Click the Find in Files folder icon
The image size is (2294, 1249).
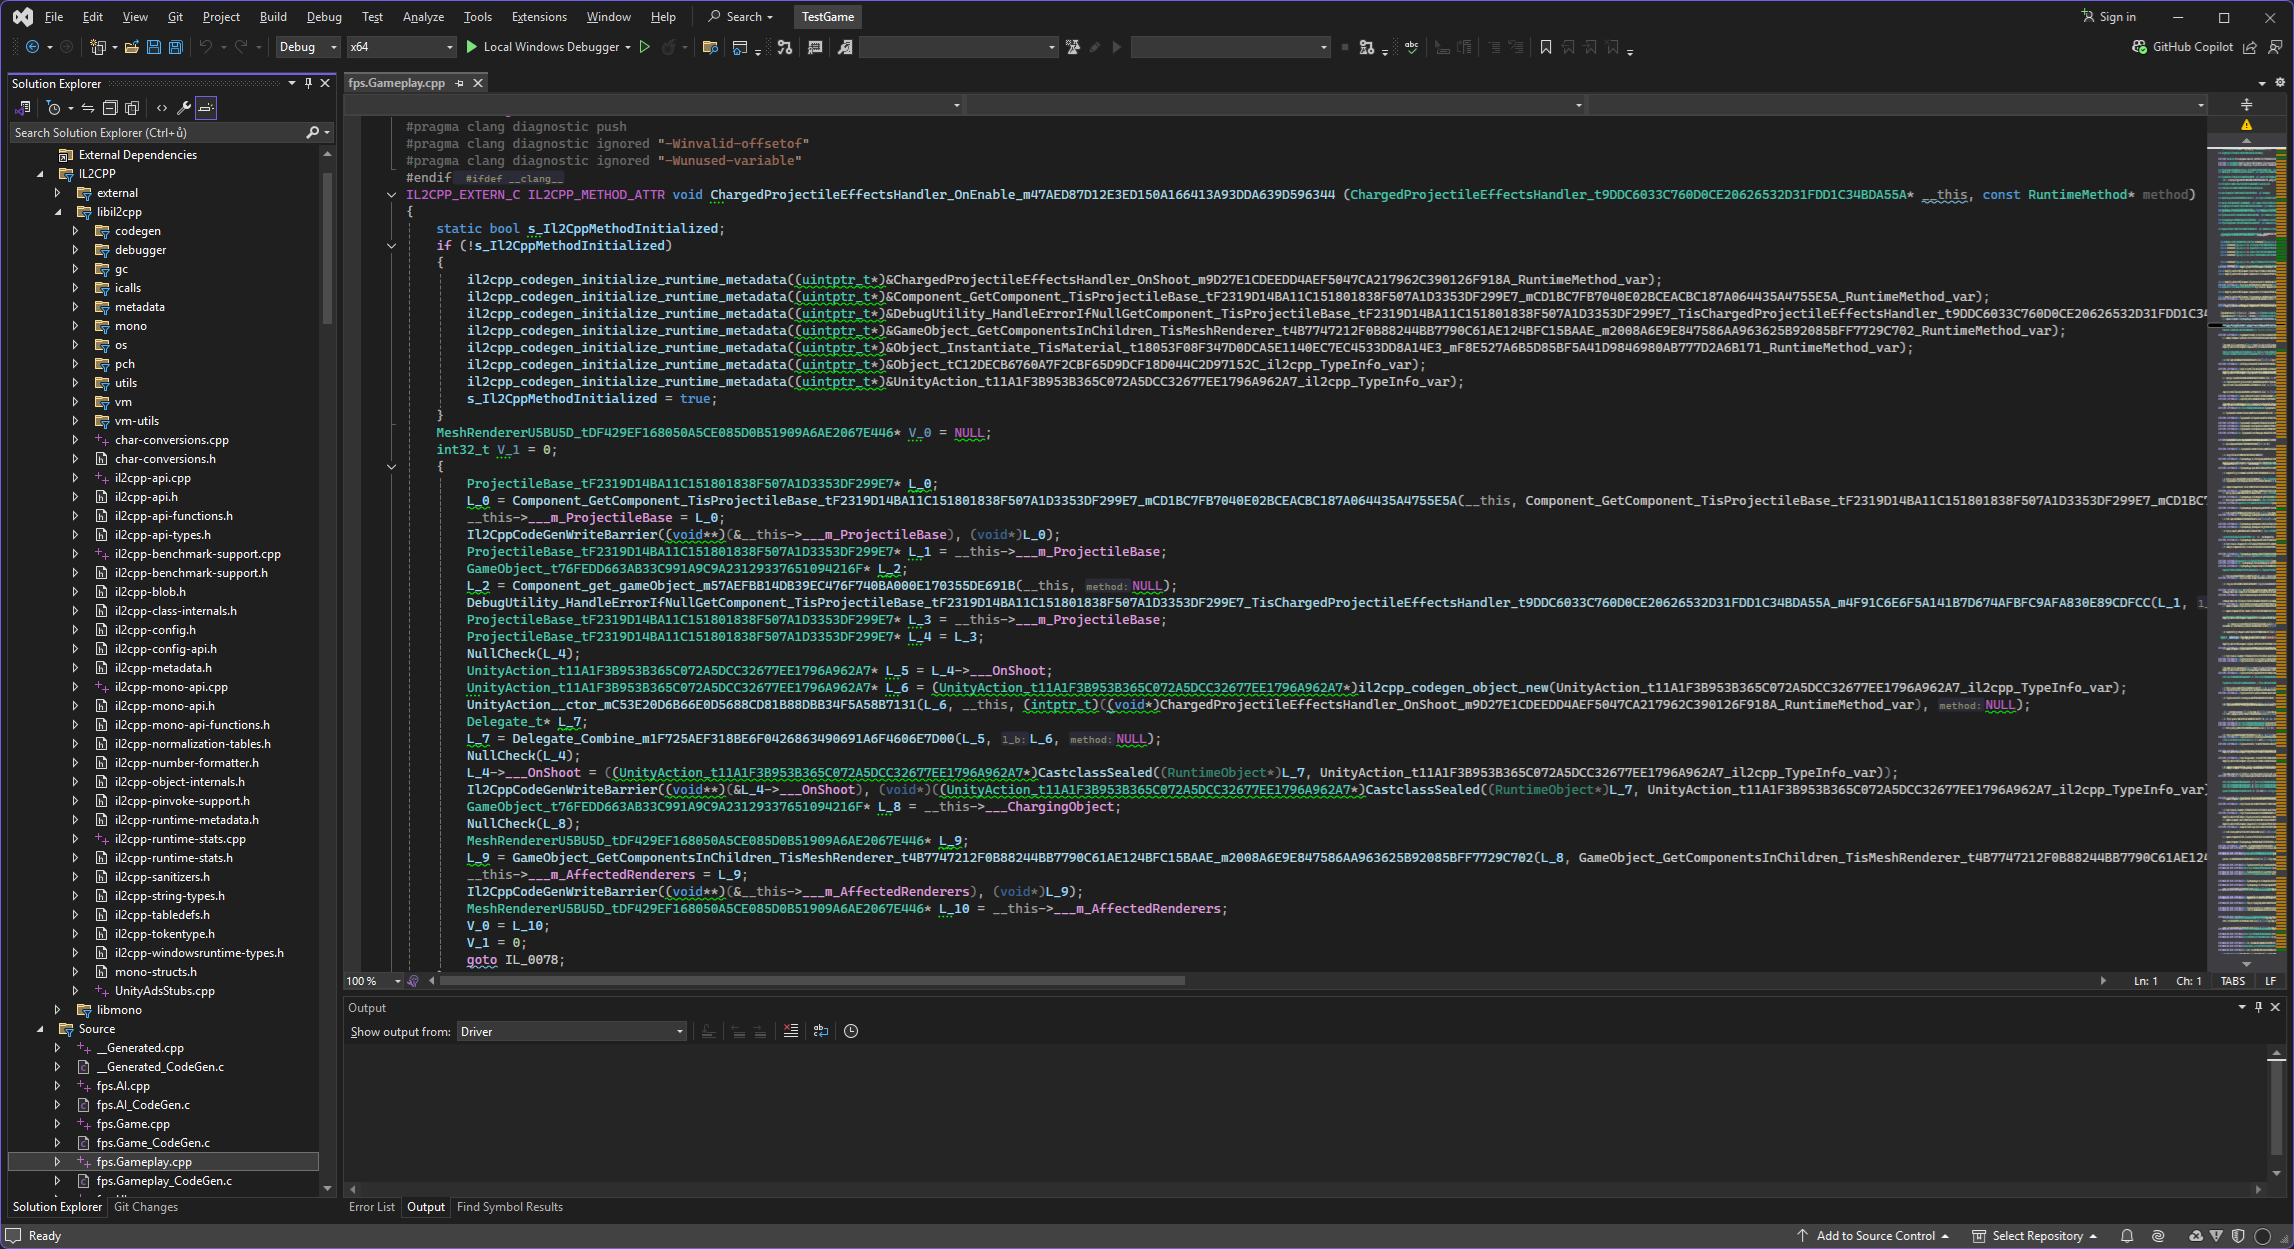[x=710, y=47]
